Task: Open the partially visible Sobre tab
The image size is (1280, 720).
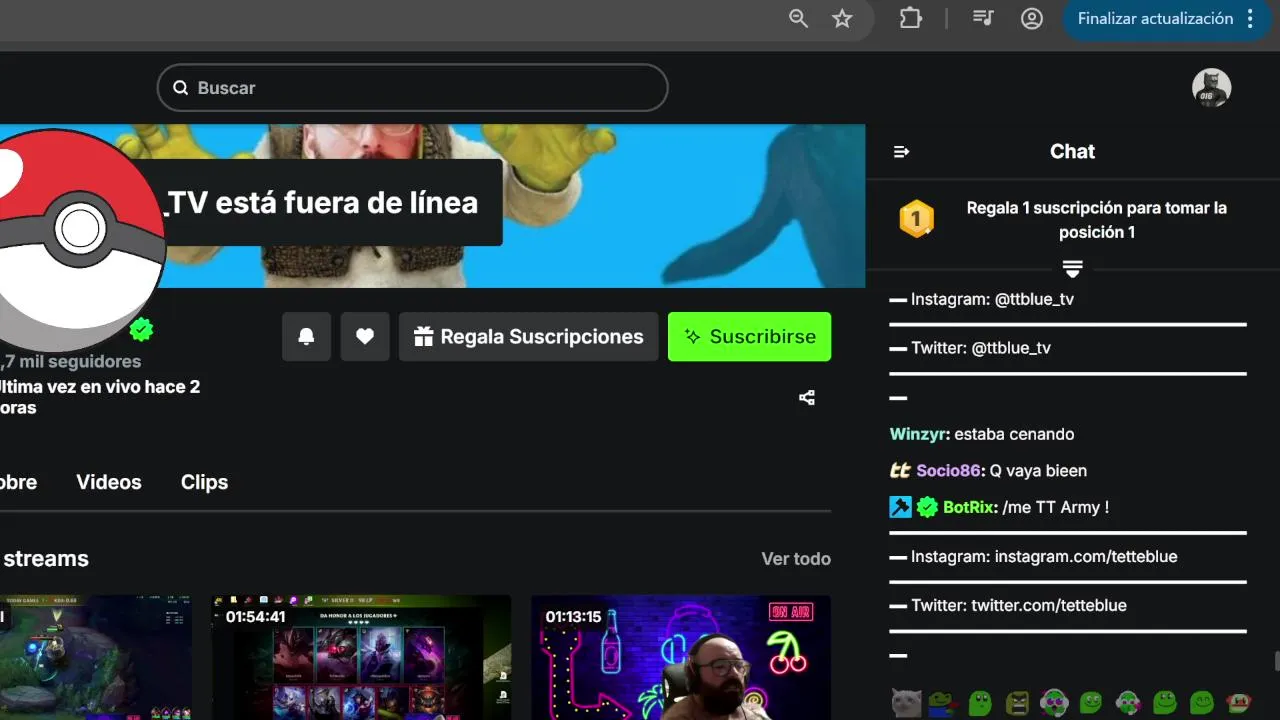Action: 18,482
